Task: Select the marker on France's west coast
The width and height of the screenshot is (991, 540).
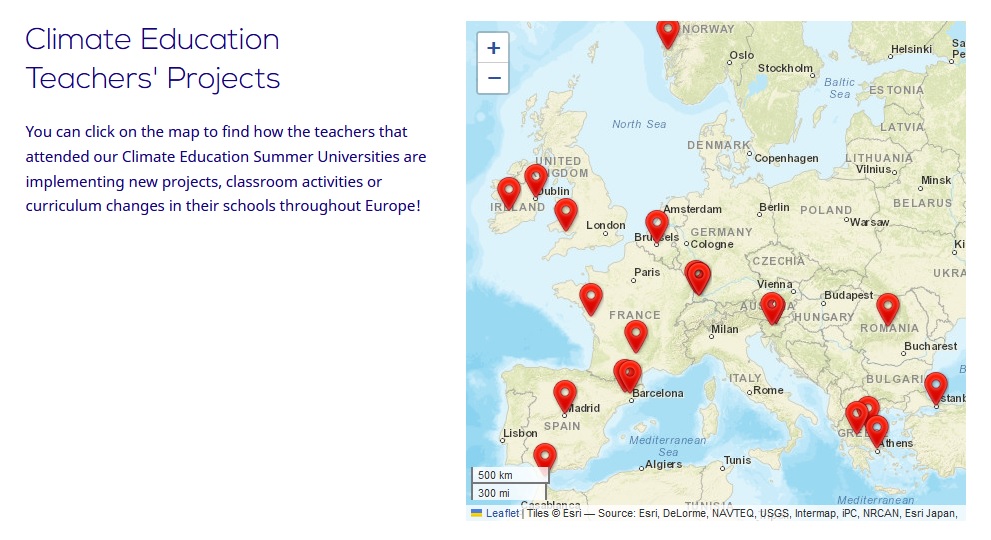Action: pos(591,297)
